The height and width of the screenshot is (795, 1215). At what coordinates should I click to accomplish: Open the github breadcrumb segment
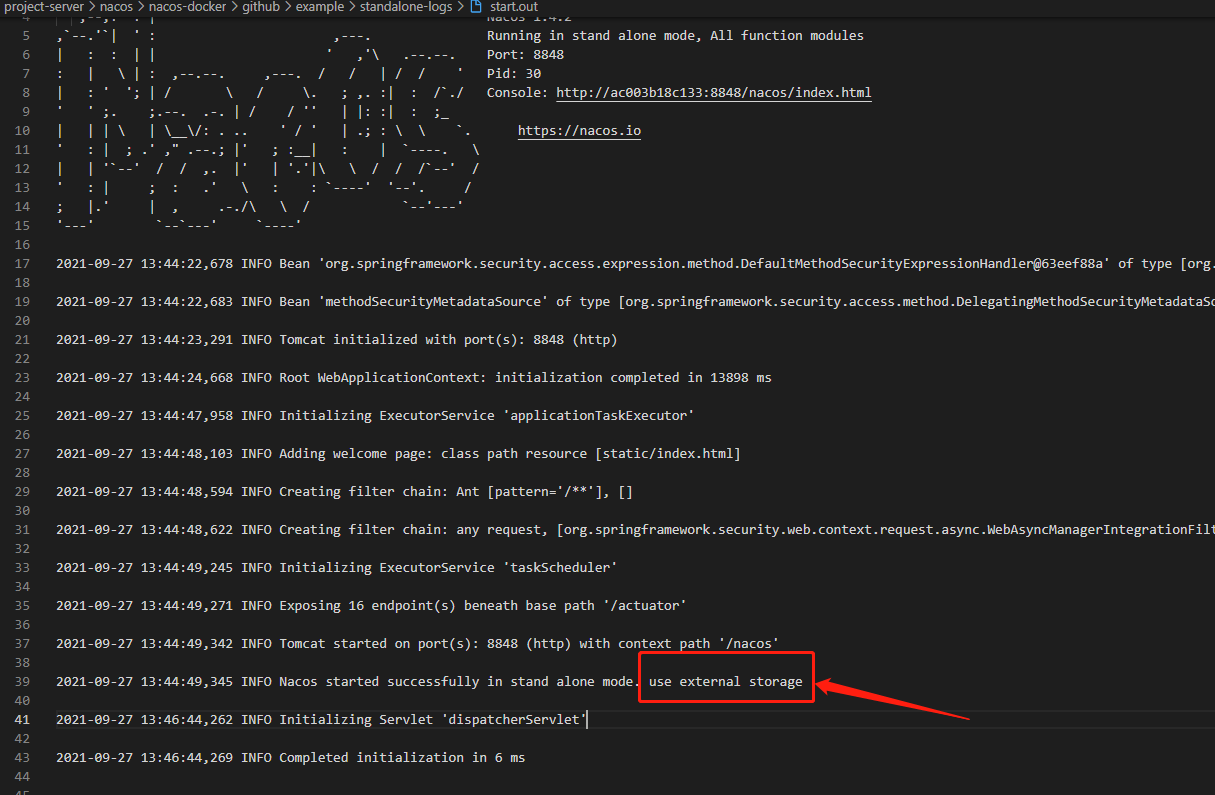pyautogui.click(x=259, y=6)
